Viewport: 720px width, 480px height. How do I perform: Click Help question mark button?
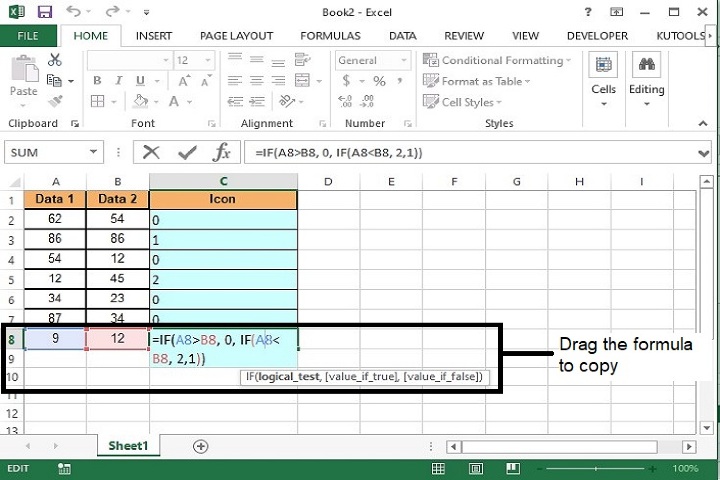click(588, 12)
